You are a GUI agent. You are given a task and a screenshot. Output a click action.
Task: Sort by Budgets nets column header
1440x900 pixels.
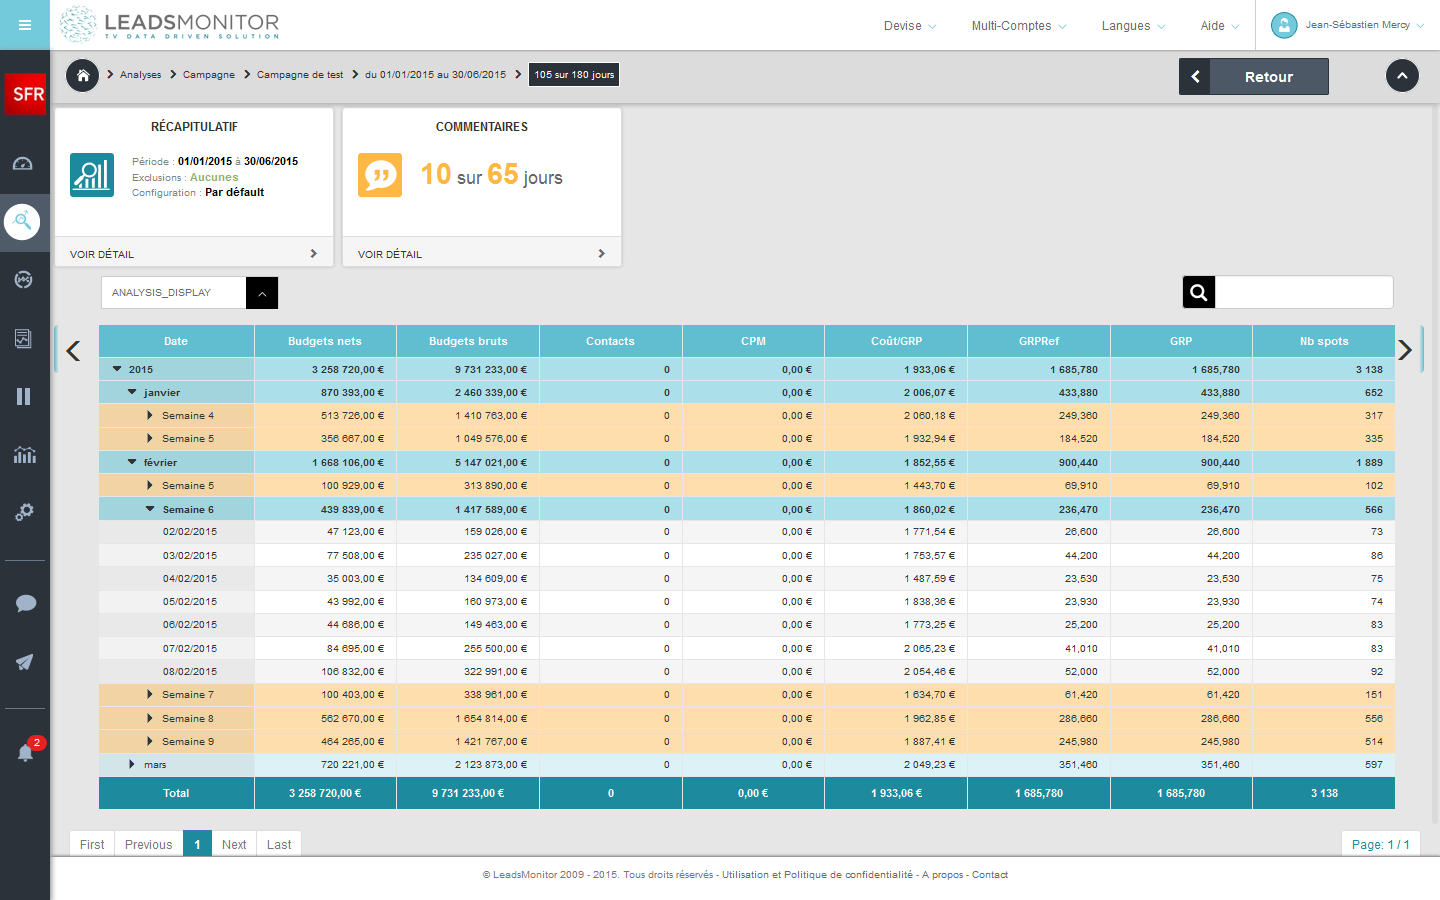tap(325, 341)
